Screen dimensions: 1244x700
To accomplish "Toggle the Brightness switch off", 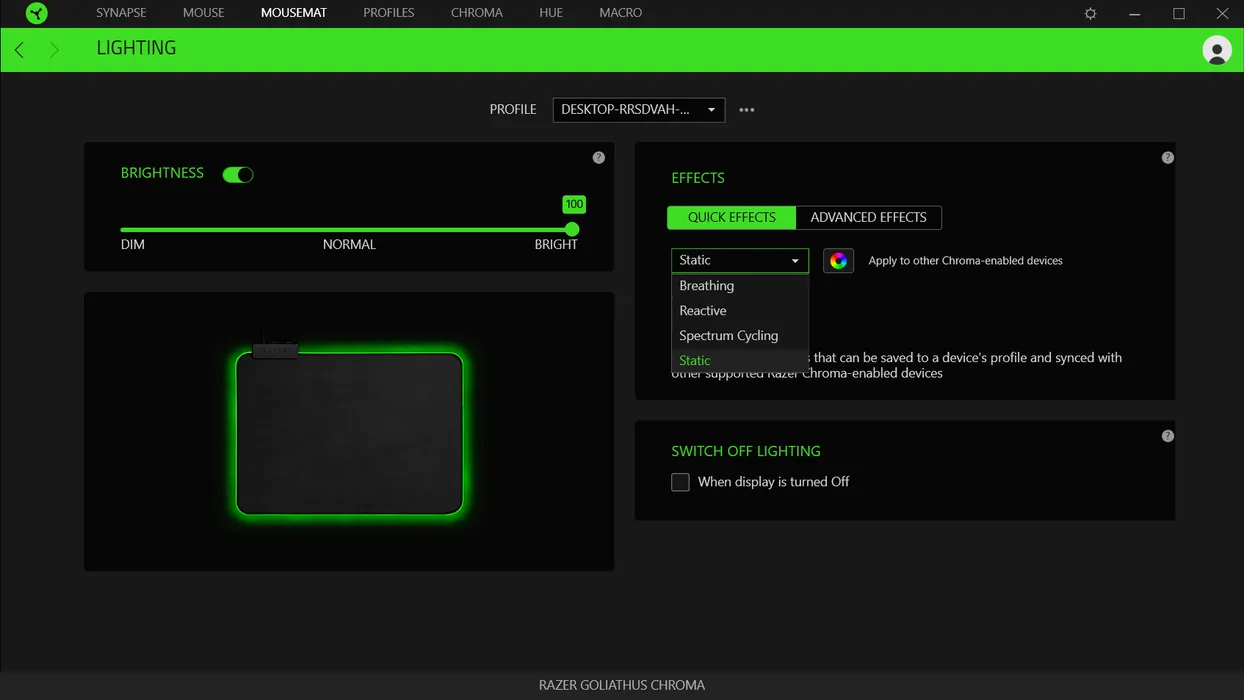I will pos(238,175).
